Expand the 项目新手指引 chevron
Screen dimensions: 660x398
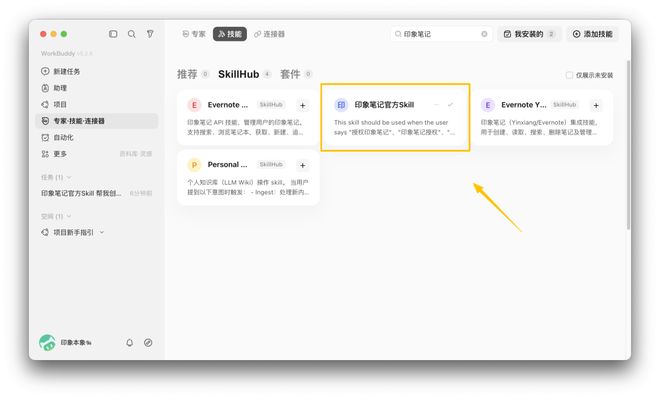(102, 232)
